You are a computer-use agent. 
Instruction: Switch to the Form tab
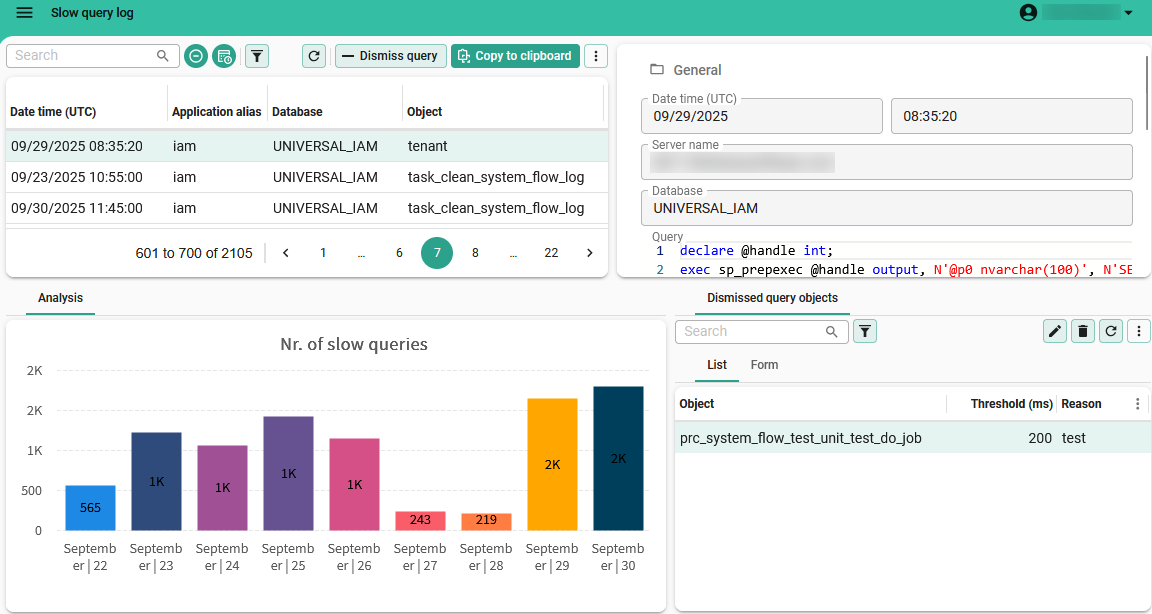[764, 365]
